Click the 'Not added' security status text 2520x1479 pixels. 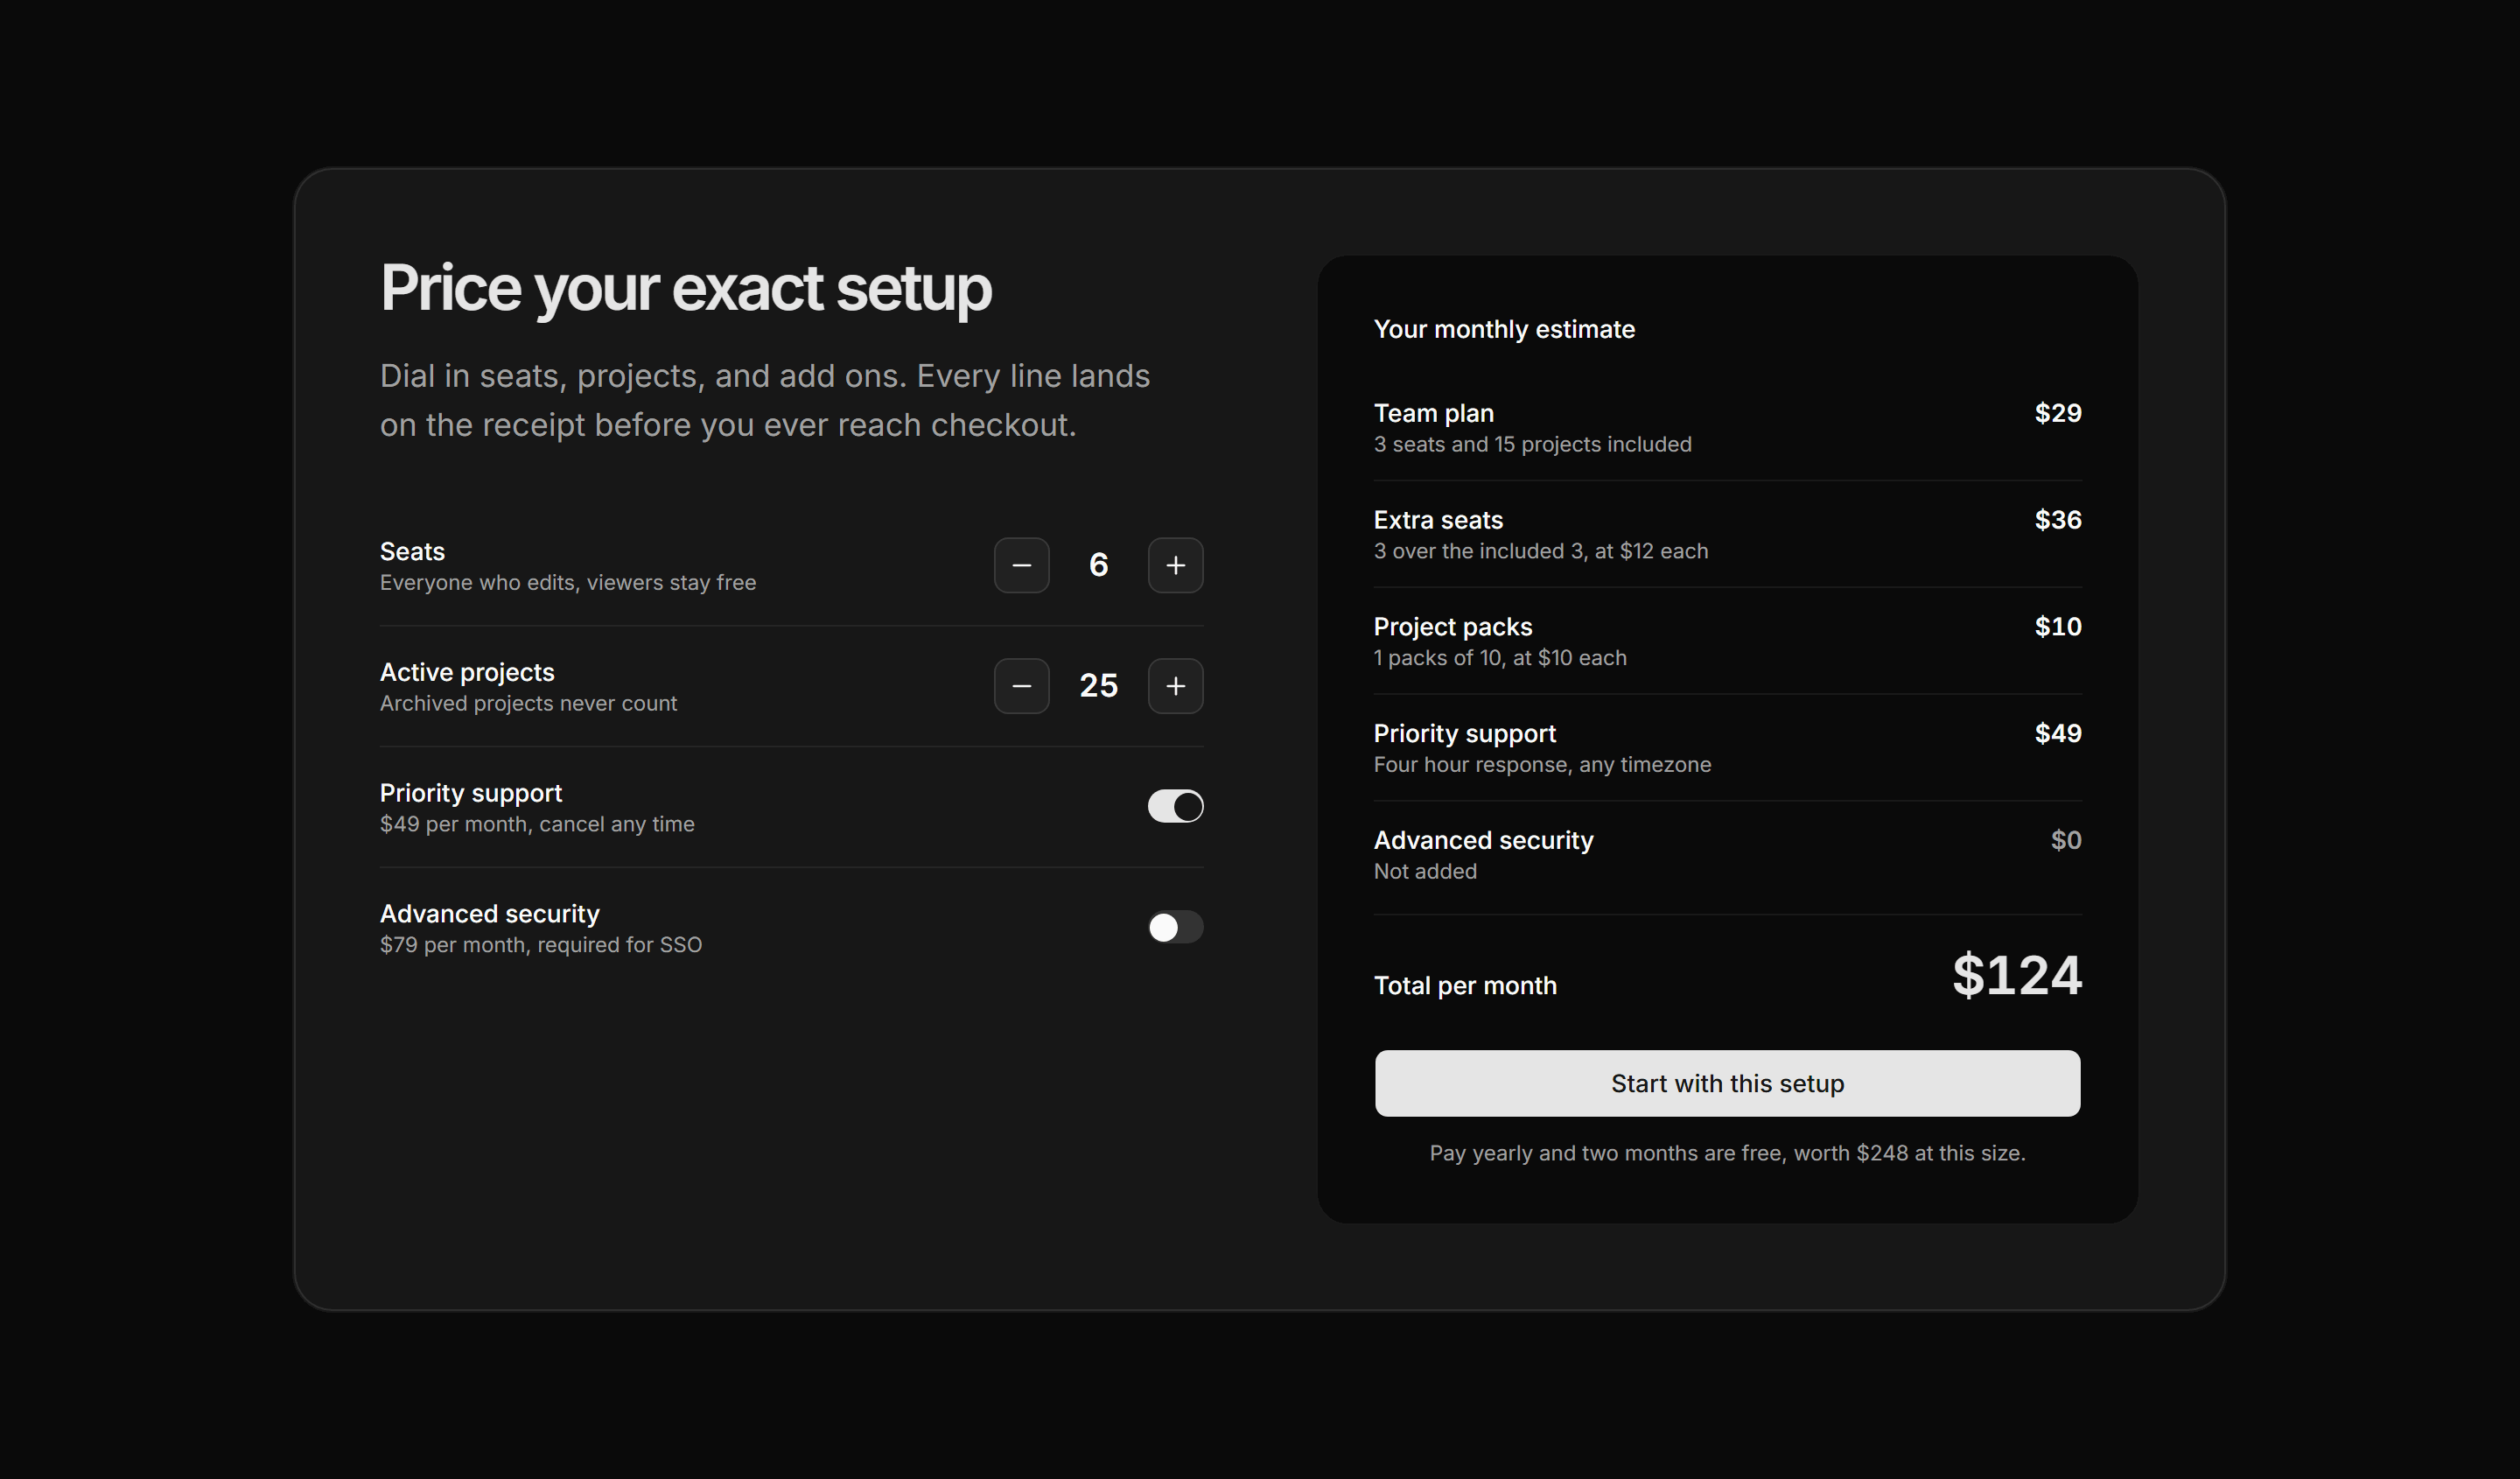(x=1425, y=871)
